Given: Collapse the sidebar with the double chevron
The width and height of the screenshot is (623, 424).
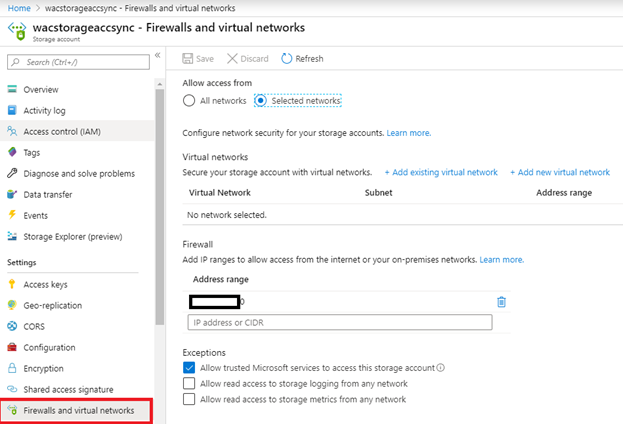Looking at the screenshot, I should (158, 55).
